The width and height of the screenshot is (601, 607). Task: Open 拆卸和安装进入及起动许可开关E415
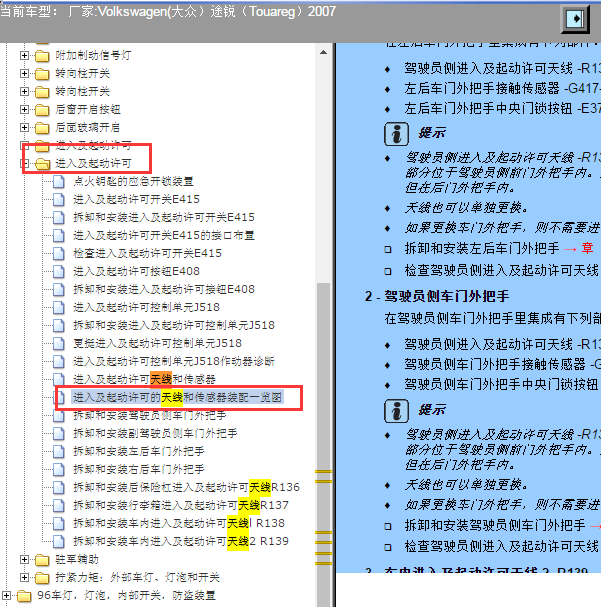(164, 217)
